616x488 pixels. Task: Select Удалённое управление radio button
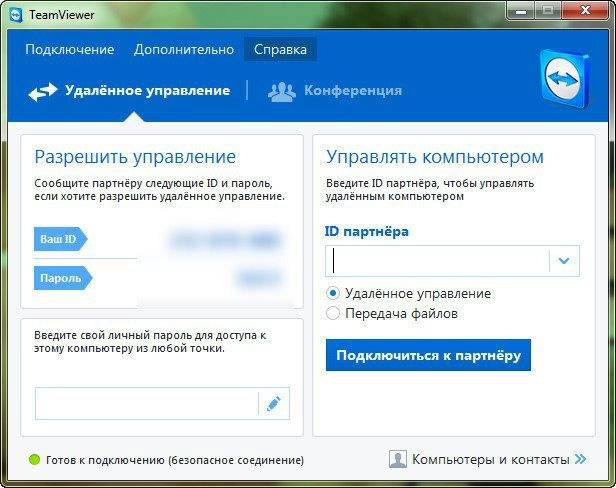333,293
